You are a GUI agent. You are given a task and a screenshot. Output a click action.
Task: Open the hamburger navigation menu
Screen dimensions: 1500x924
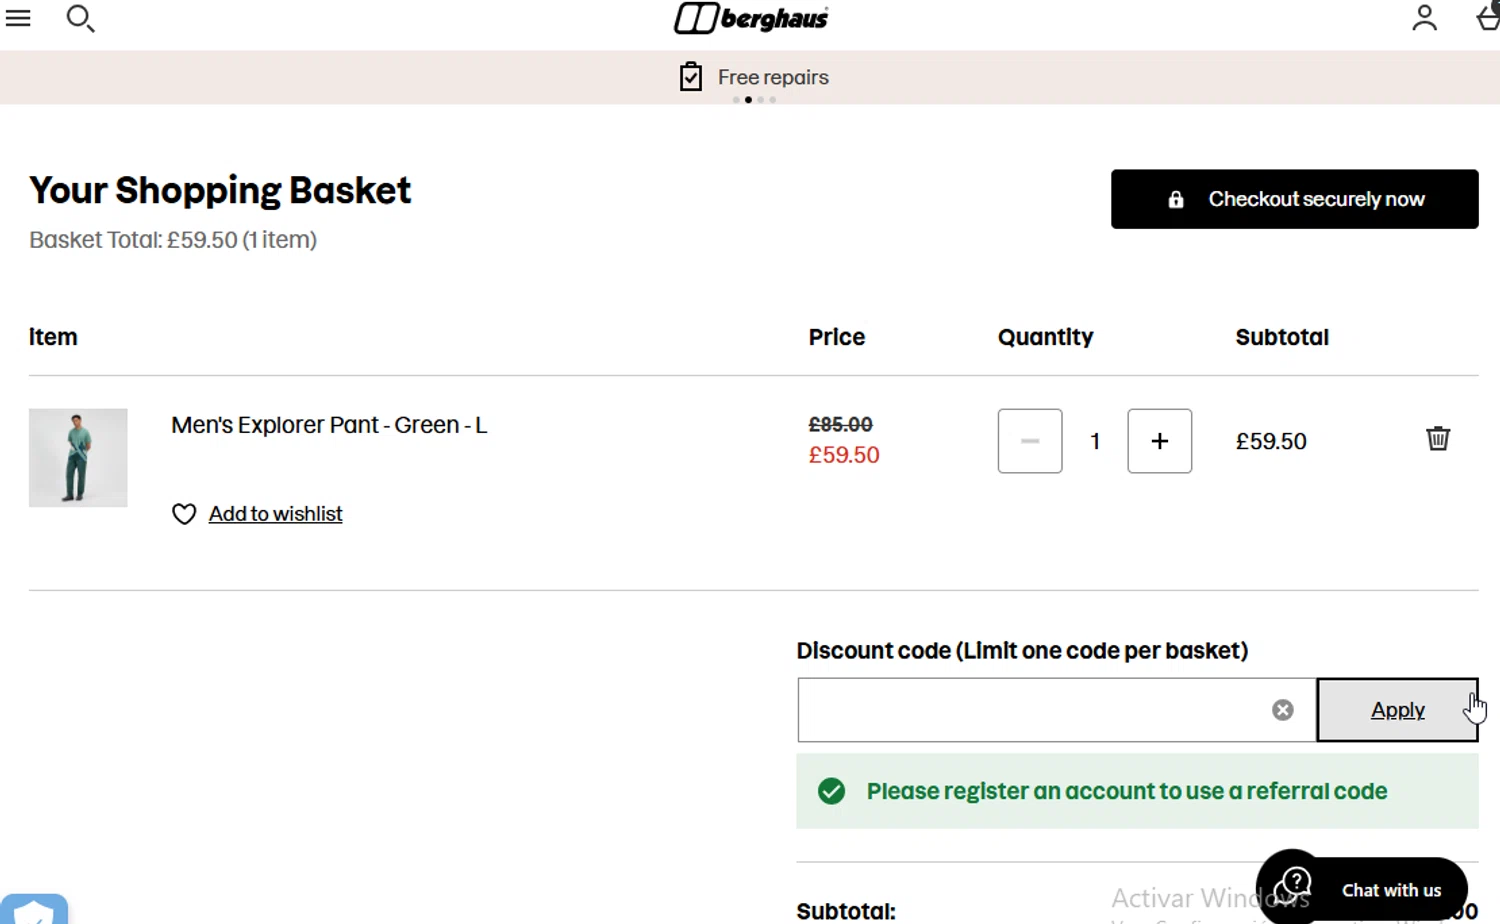click(18, 18)
